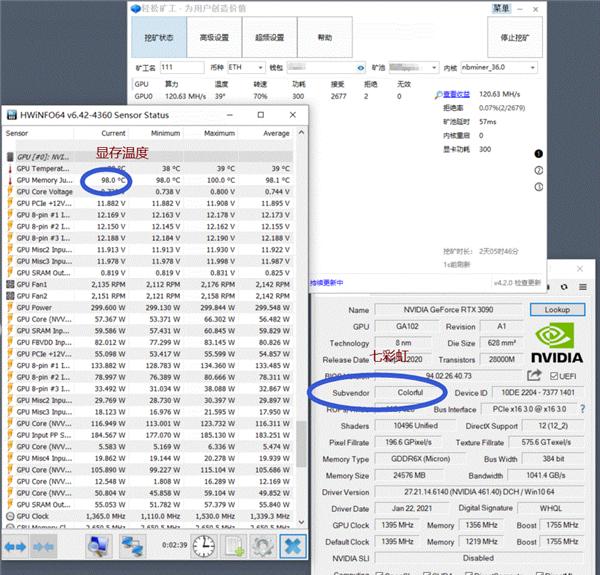Screen dimensions: 600x575
Task: Open the 查看收益 link
Action: (x=456, y=94)
